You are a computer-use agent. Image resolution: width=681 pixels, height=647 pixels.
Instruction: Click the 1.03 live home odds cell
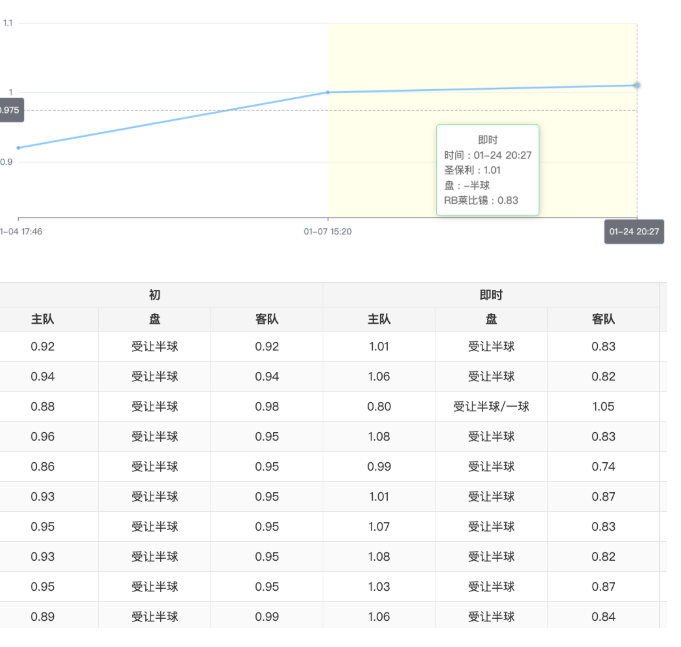[379, 587]
